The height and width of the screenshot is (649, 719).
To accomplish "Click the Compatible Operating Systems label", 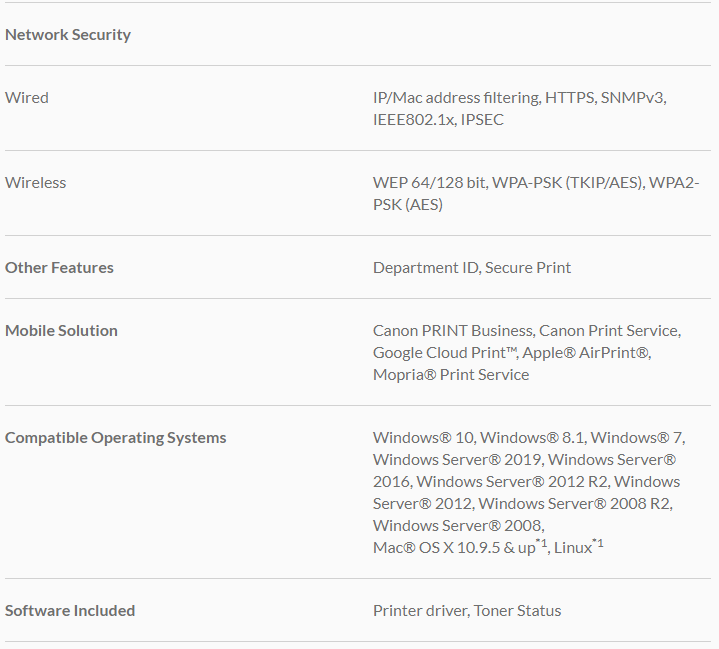I will [115, 438].
